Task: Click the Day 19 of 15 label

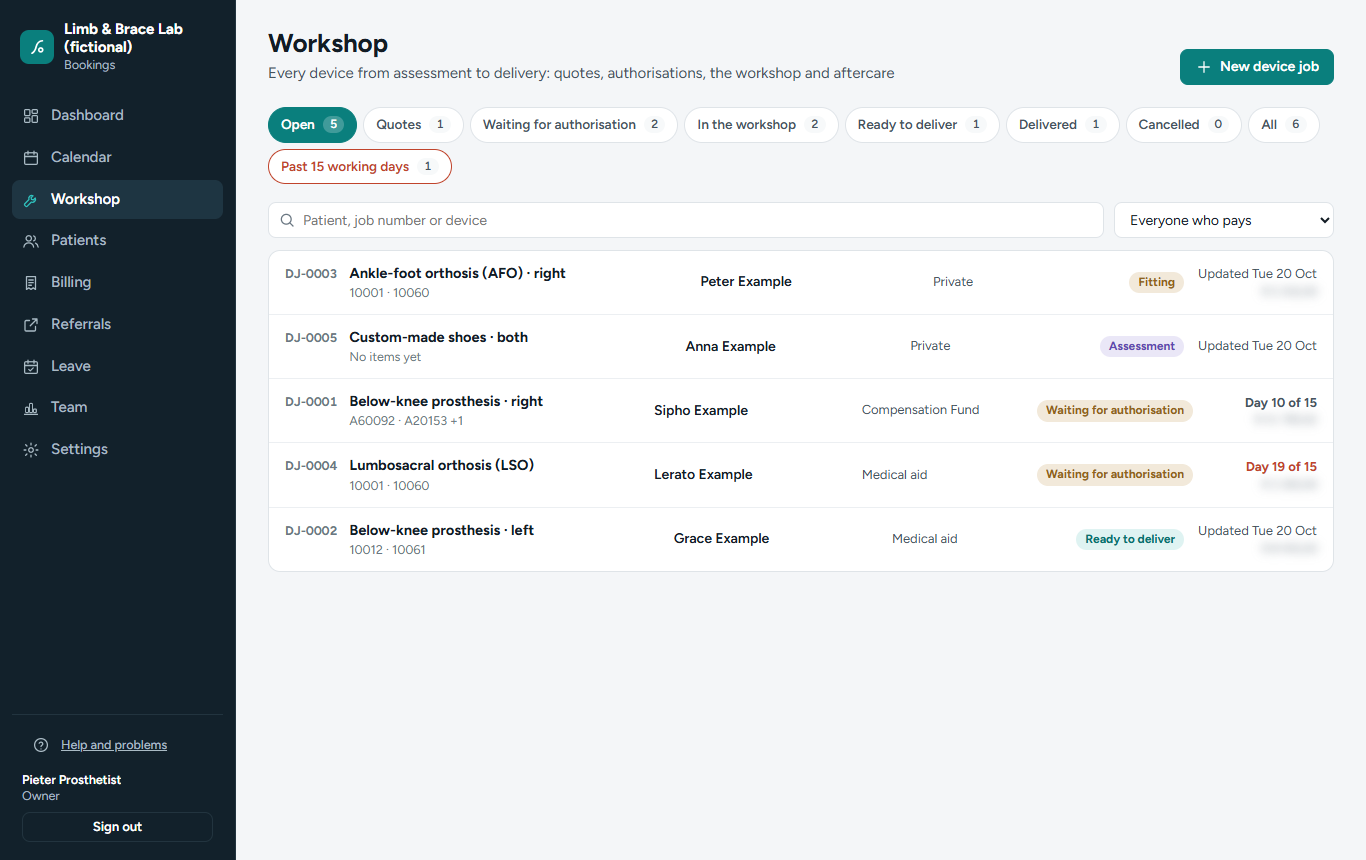Action: click(x=1281, y=467)
